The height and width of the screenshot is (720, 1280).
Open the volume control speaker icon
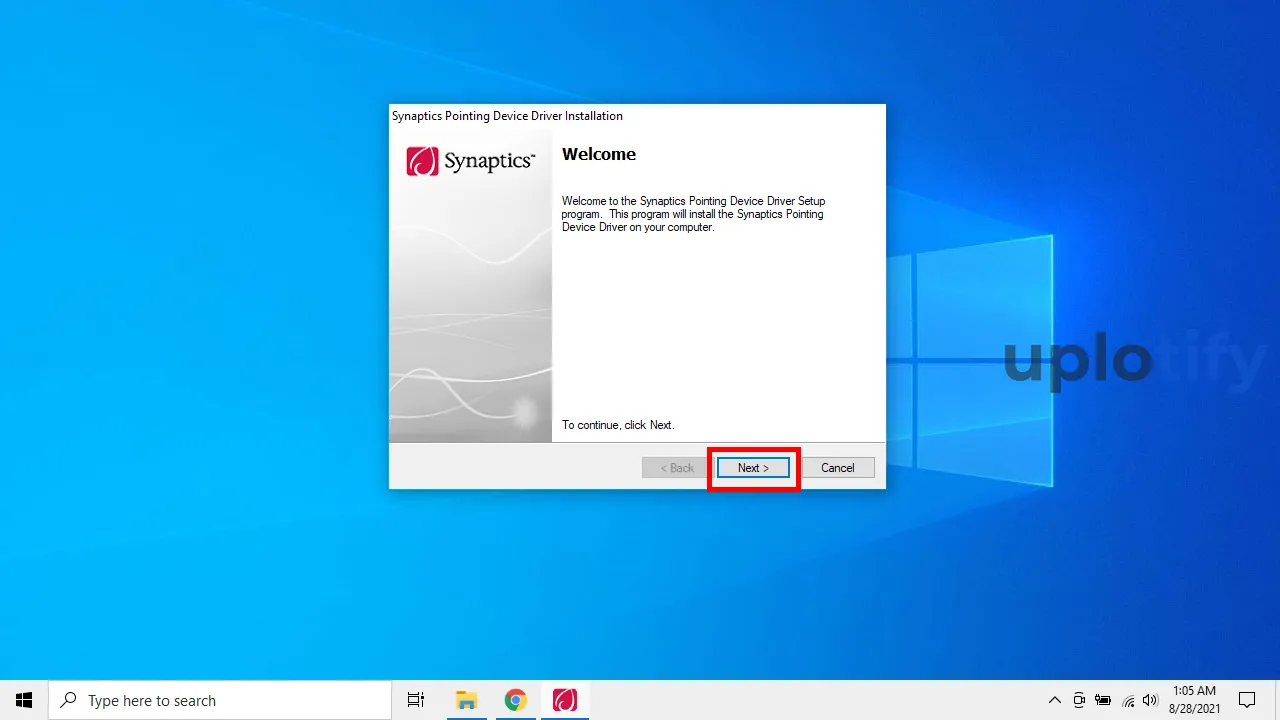1150,700
